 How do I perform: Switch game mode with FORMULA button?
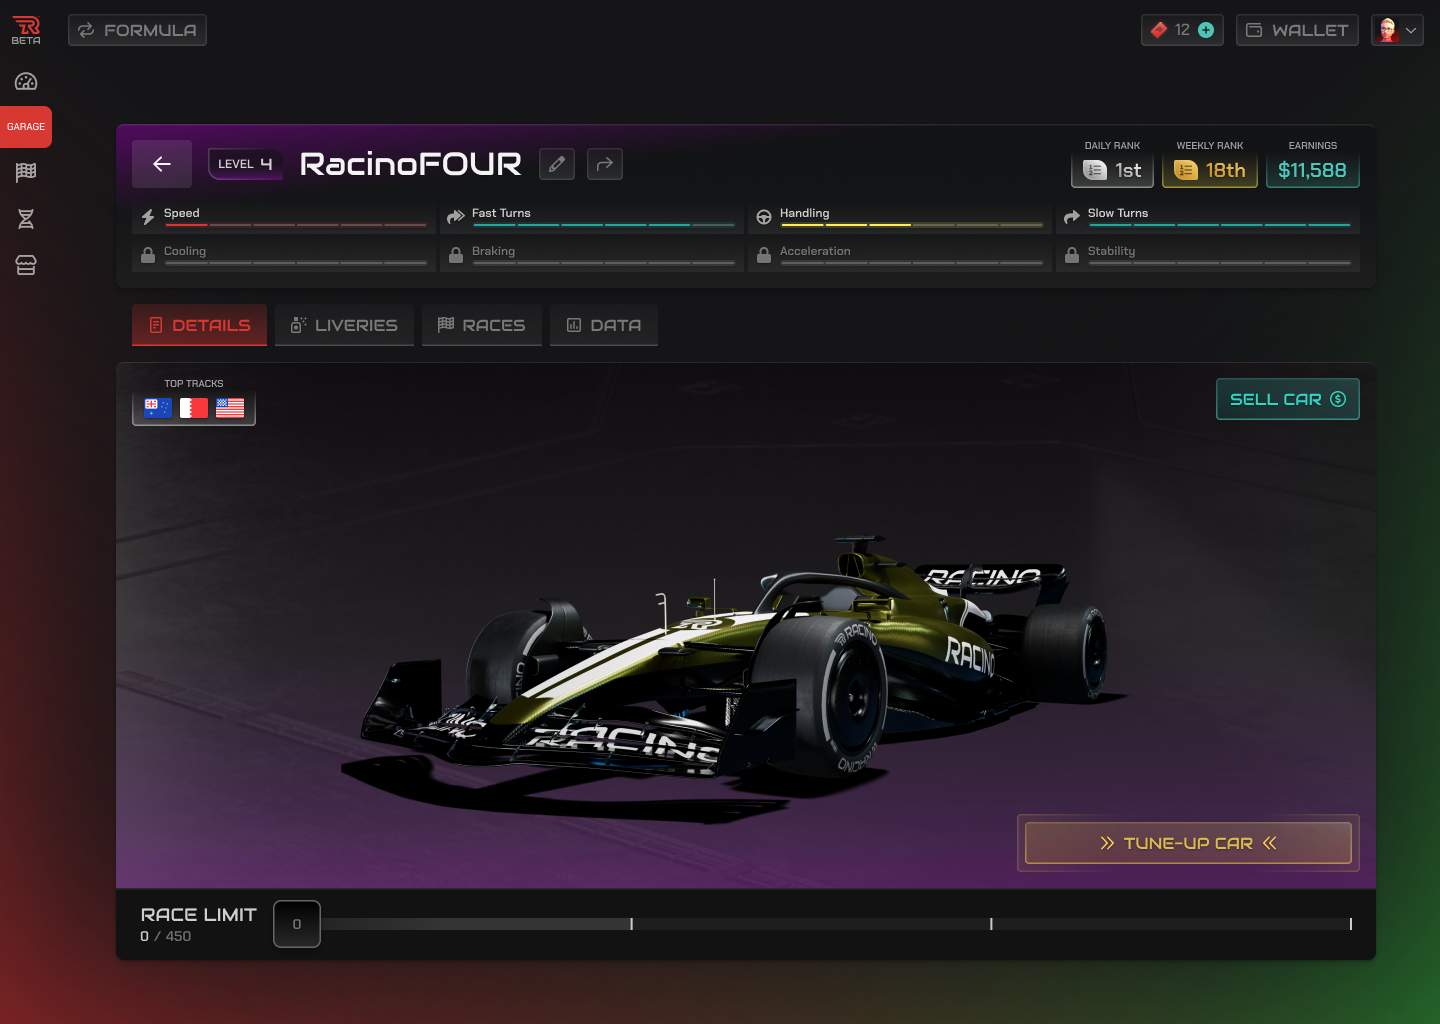[x=137, y=30]
